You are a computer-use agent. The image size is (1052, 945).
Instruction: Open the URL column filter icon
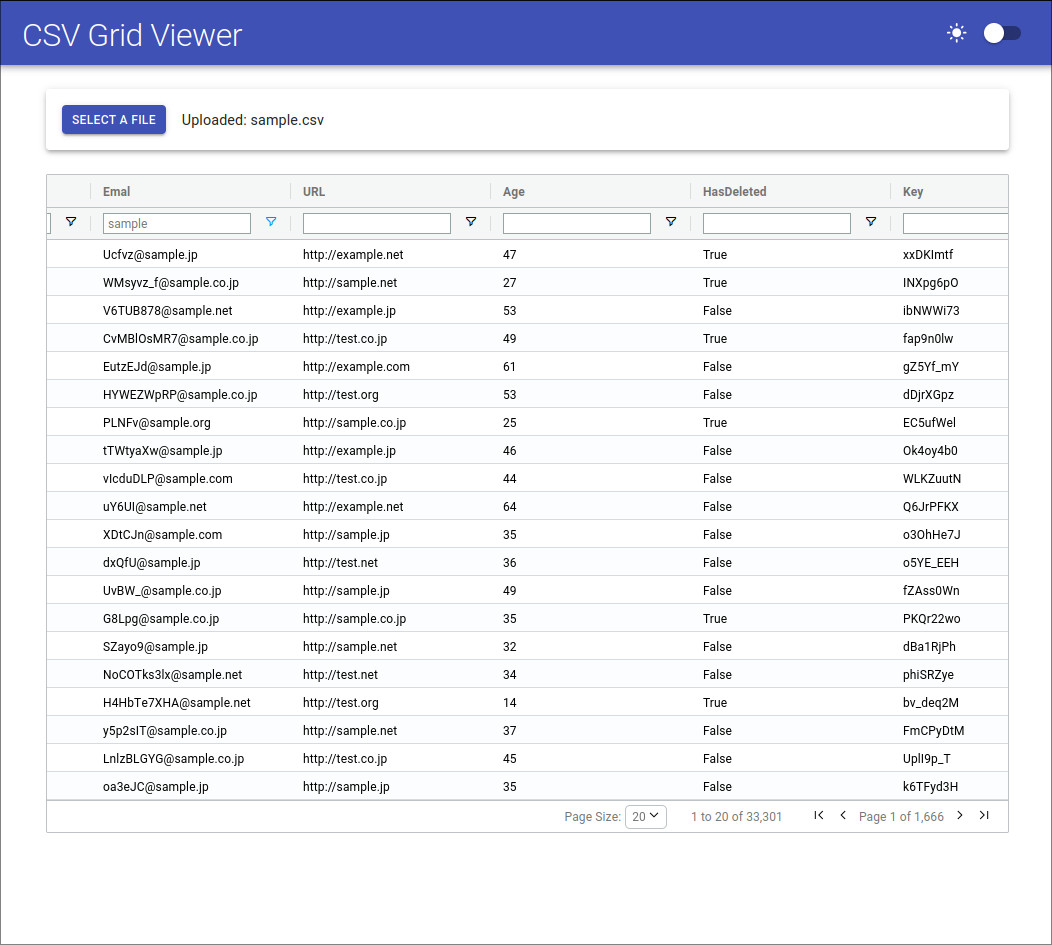pos(471,222)
